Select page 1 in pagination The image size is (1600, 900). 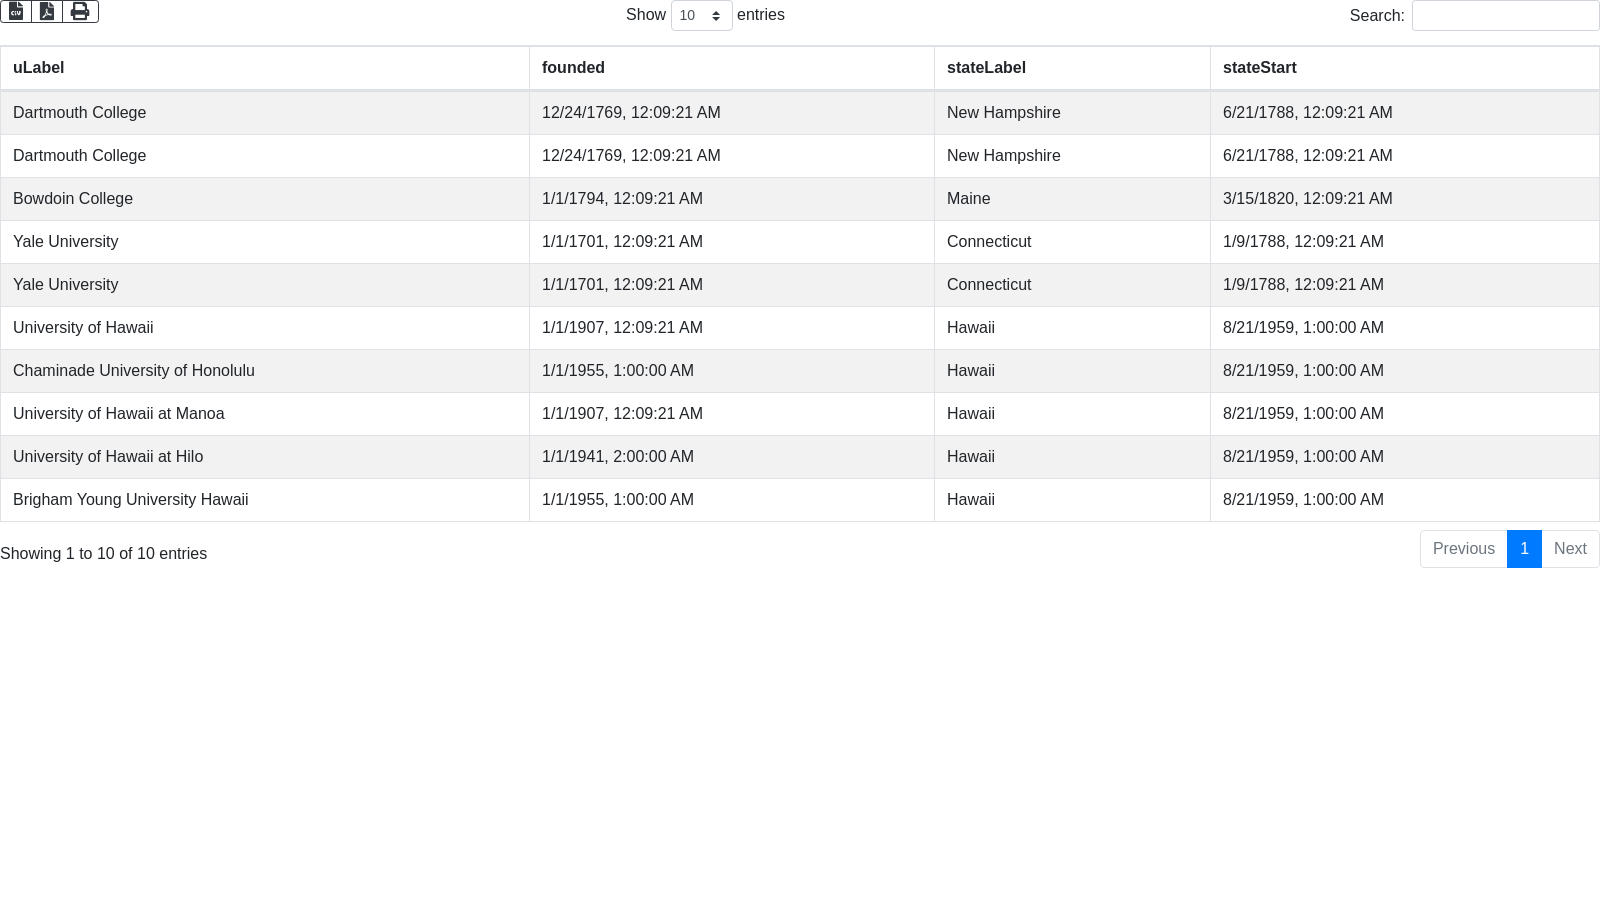pos(1524,549)
